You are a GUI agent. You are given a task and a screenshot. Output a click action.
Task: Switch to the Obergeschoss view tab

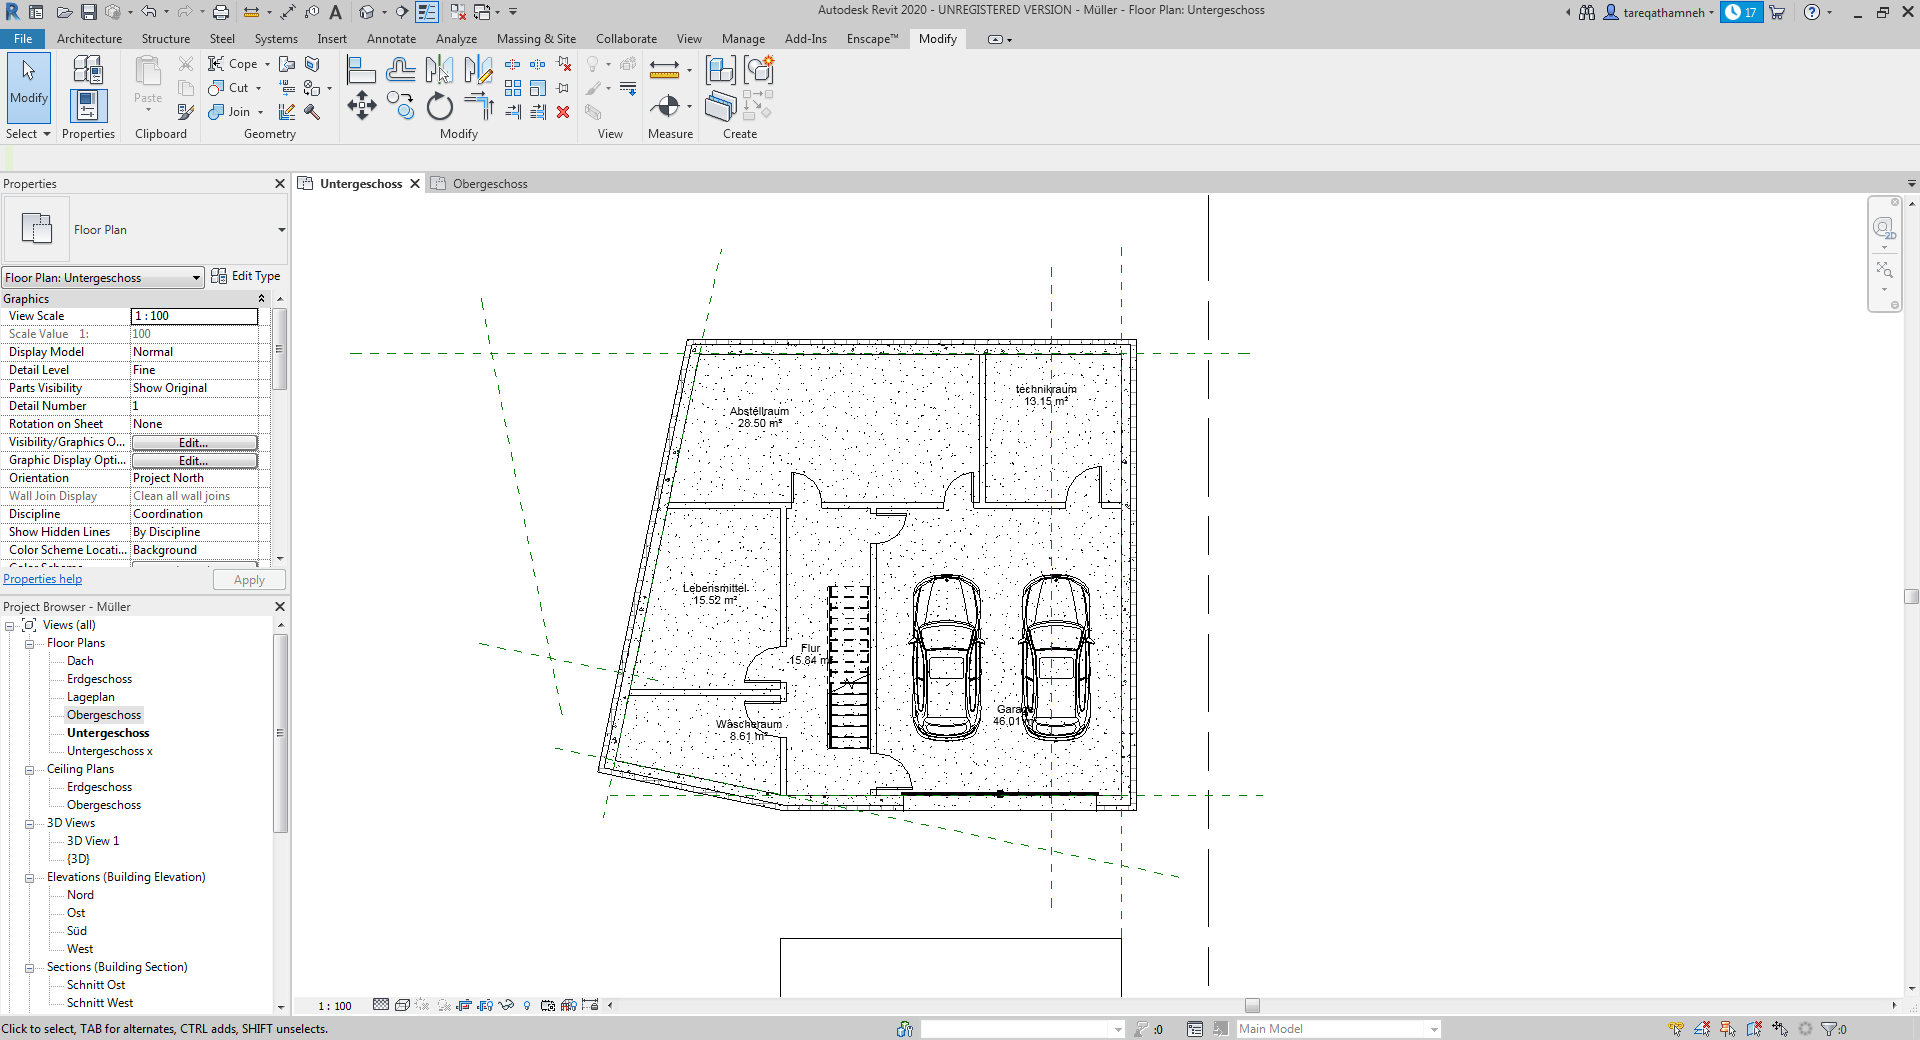(x=489, y=183)
